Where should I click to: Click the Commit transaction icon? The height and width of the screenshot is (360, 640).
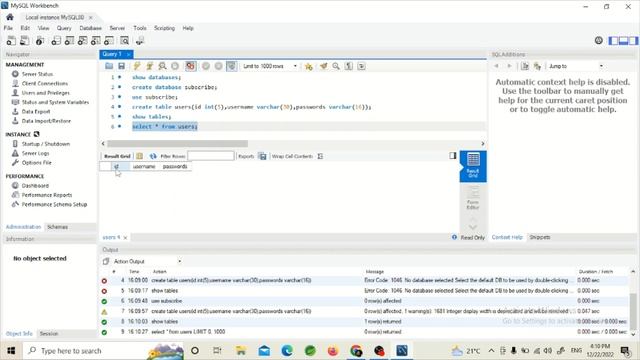point(206,66)
